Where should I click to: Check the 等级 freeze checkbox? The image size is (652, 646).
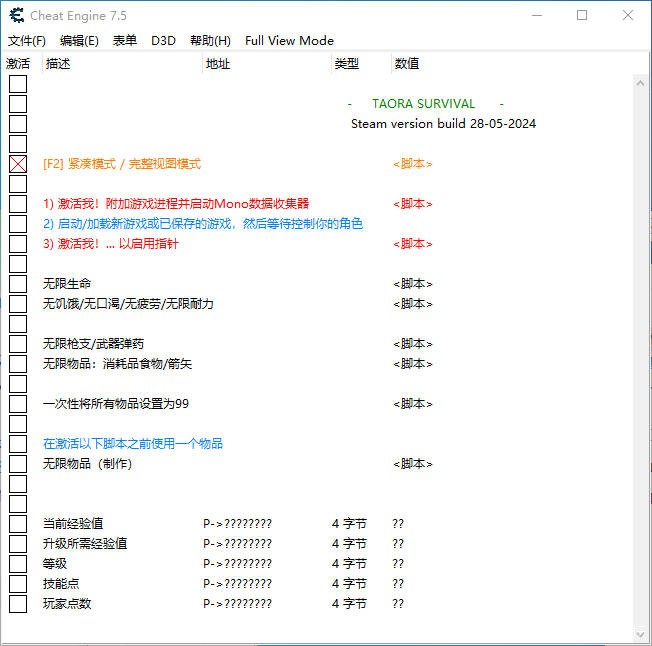(x=18, y=564)
